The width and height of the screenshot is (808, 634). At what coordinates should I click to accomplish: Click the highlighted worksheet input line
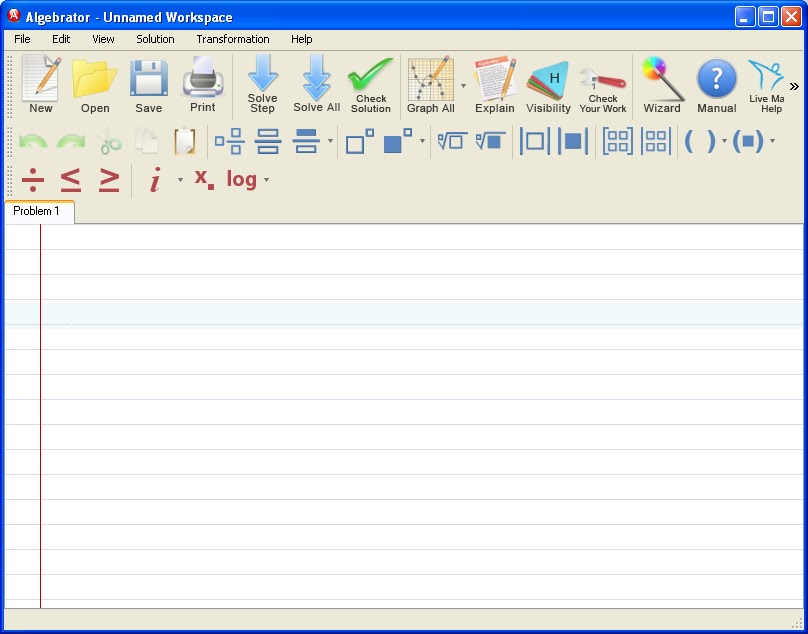click(x=404, y=314)
